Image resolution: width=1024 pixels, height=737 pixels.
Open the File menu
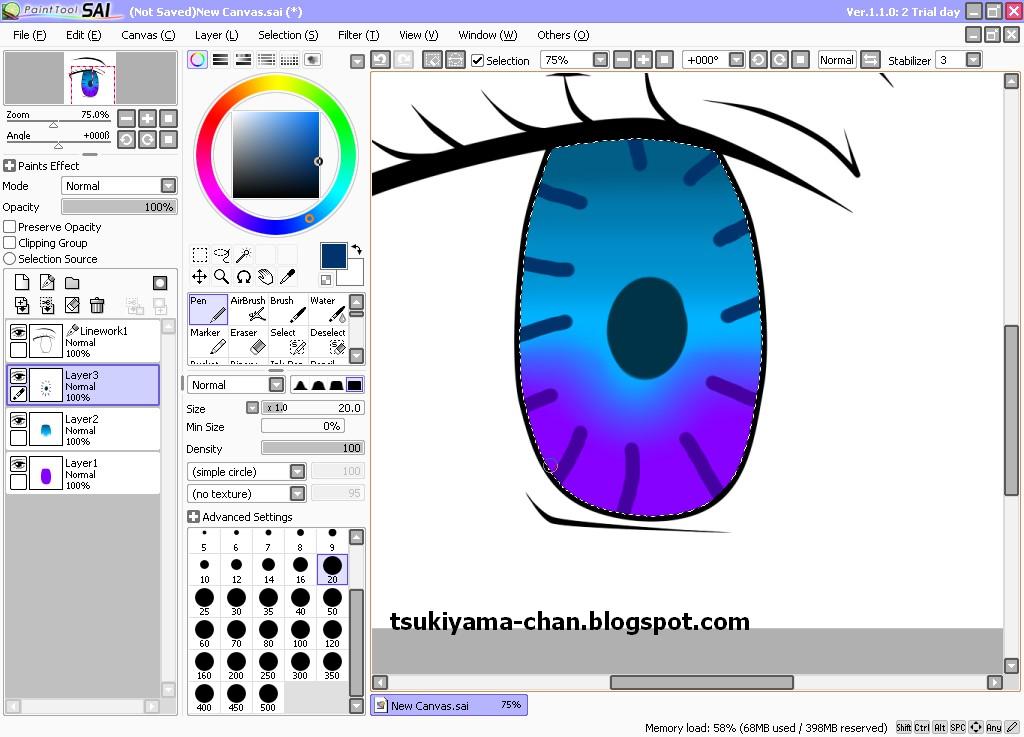29,35
